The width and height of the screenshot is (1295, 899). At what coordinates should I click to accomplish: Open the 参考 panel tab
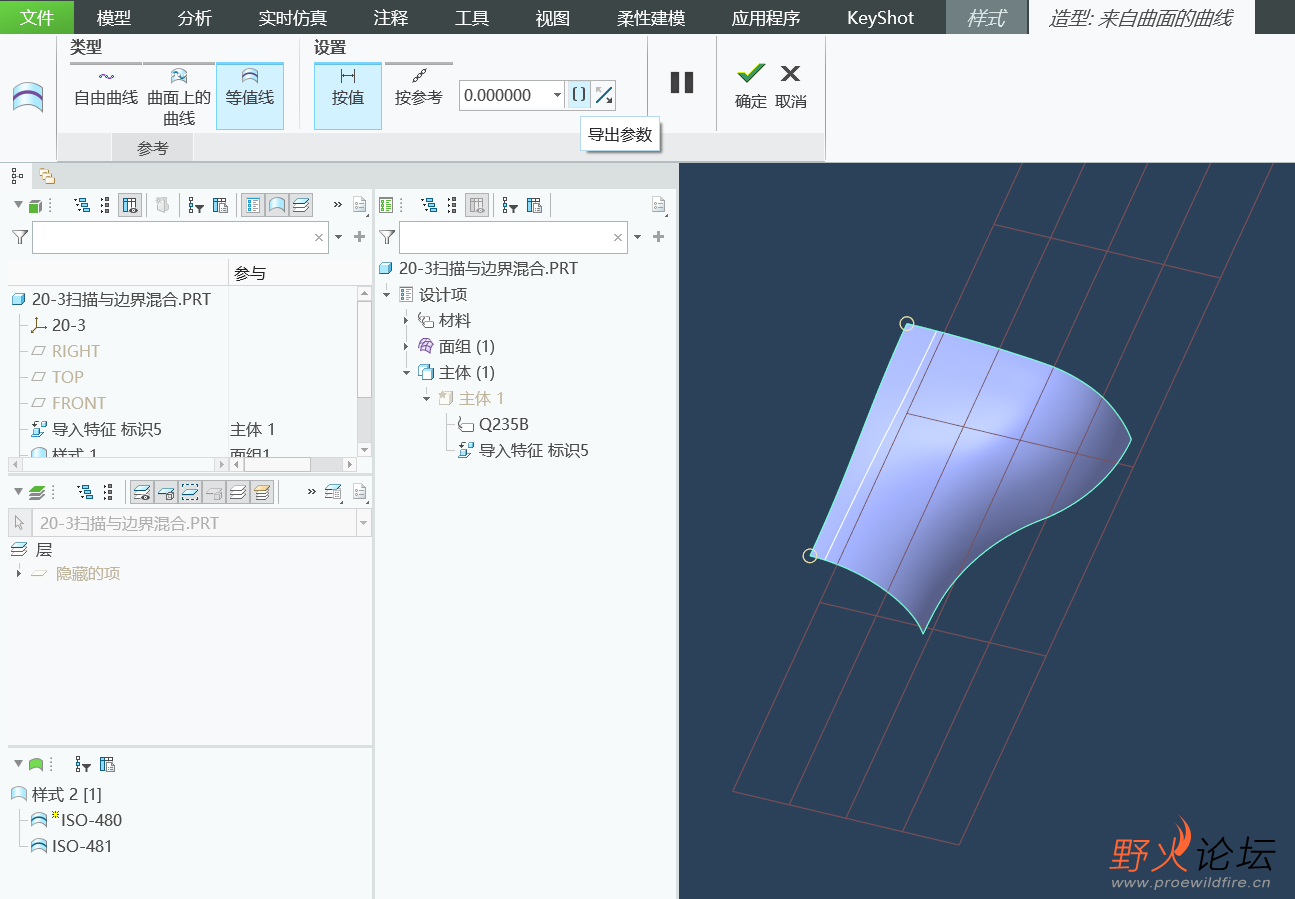[153, 149]
